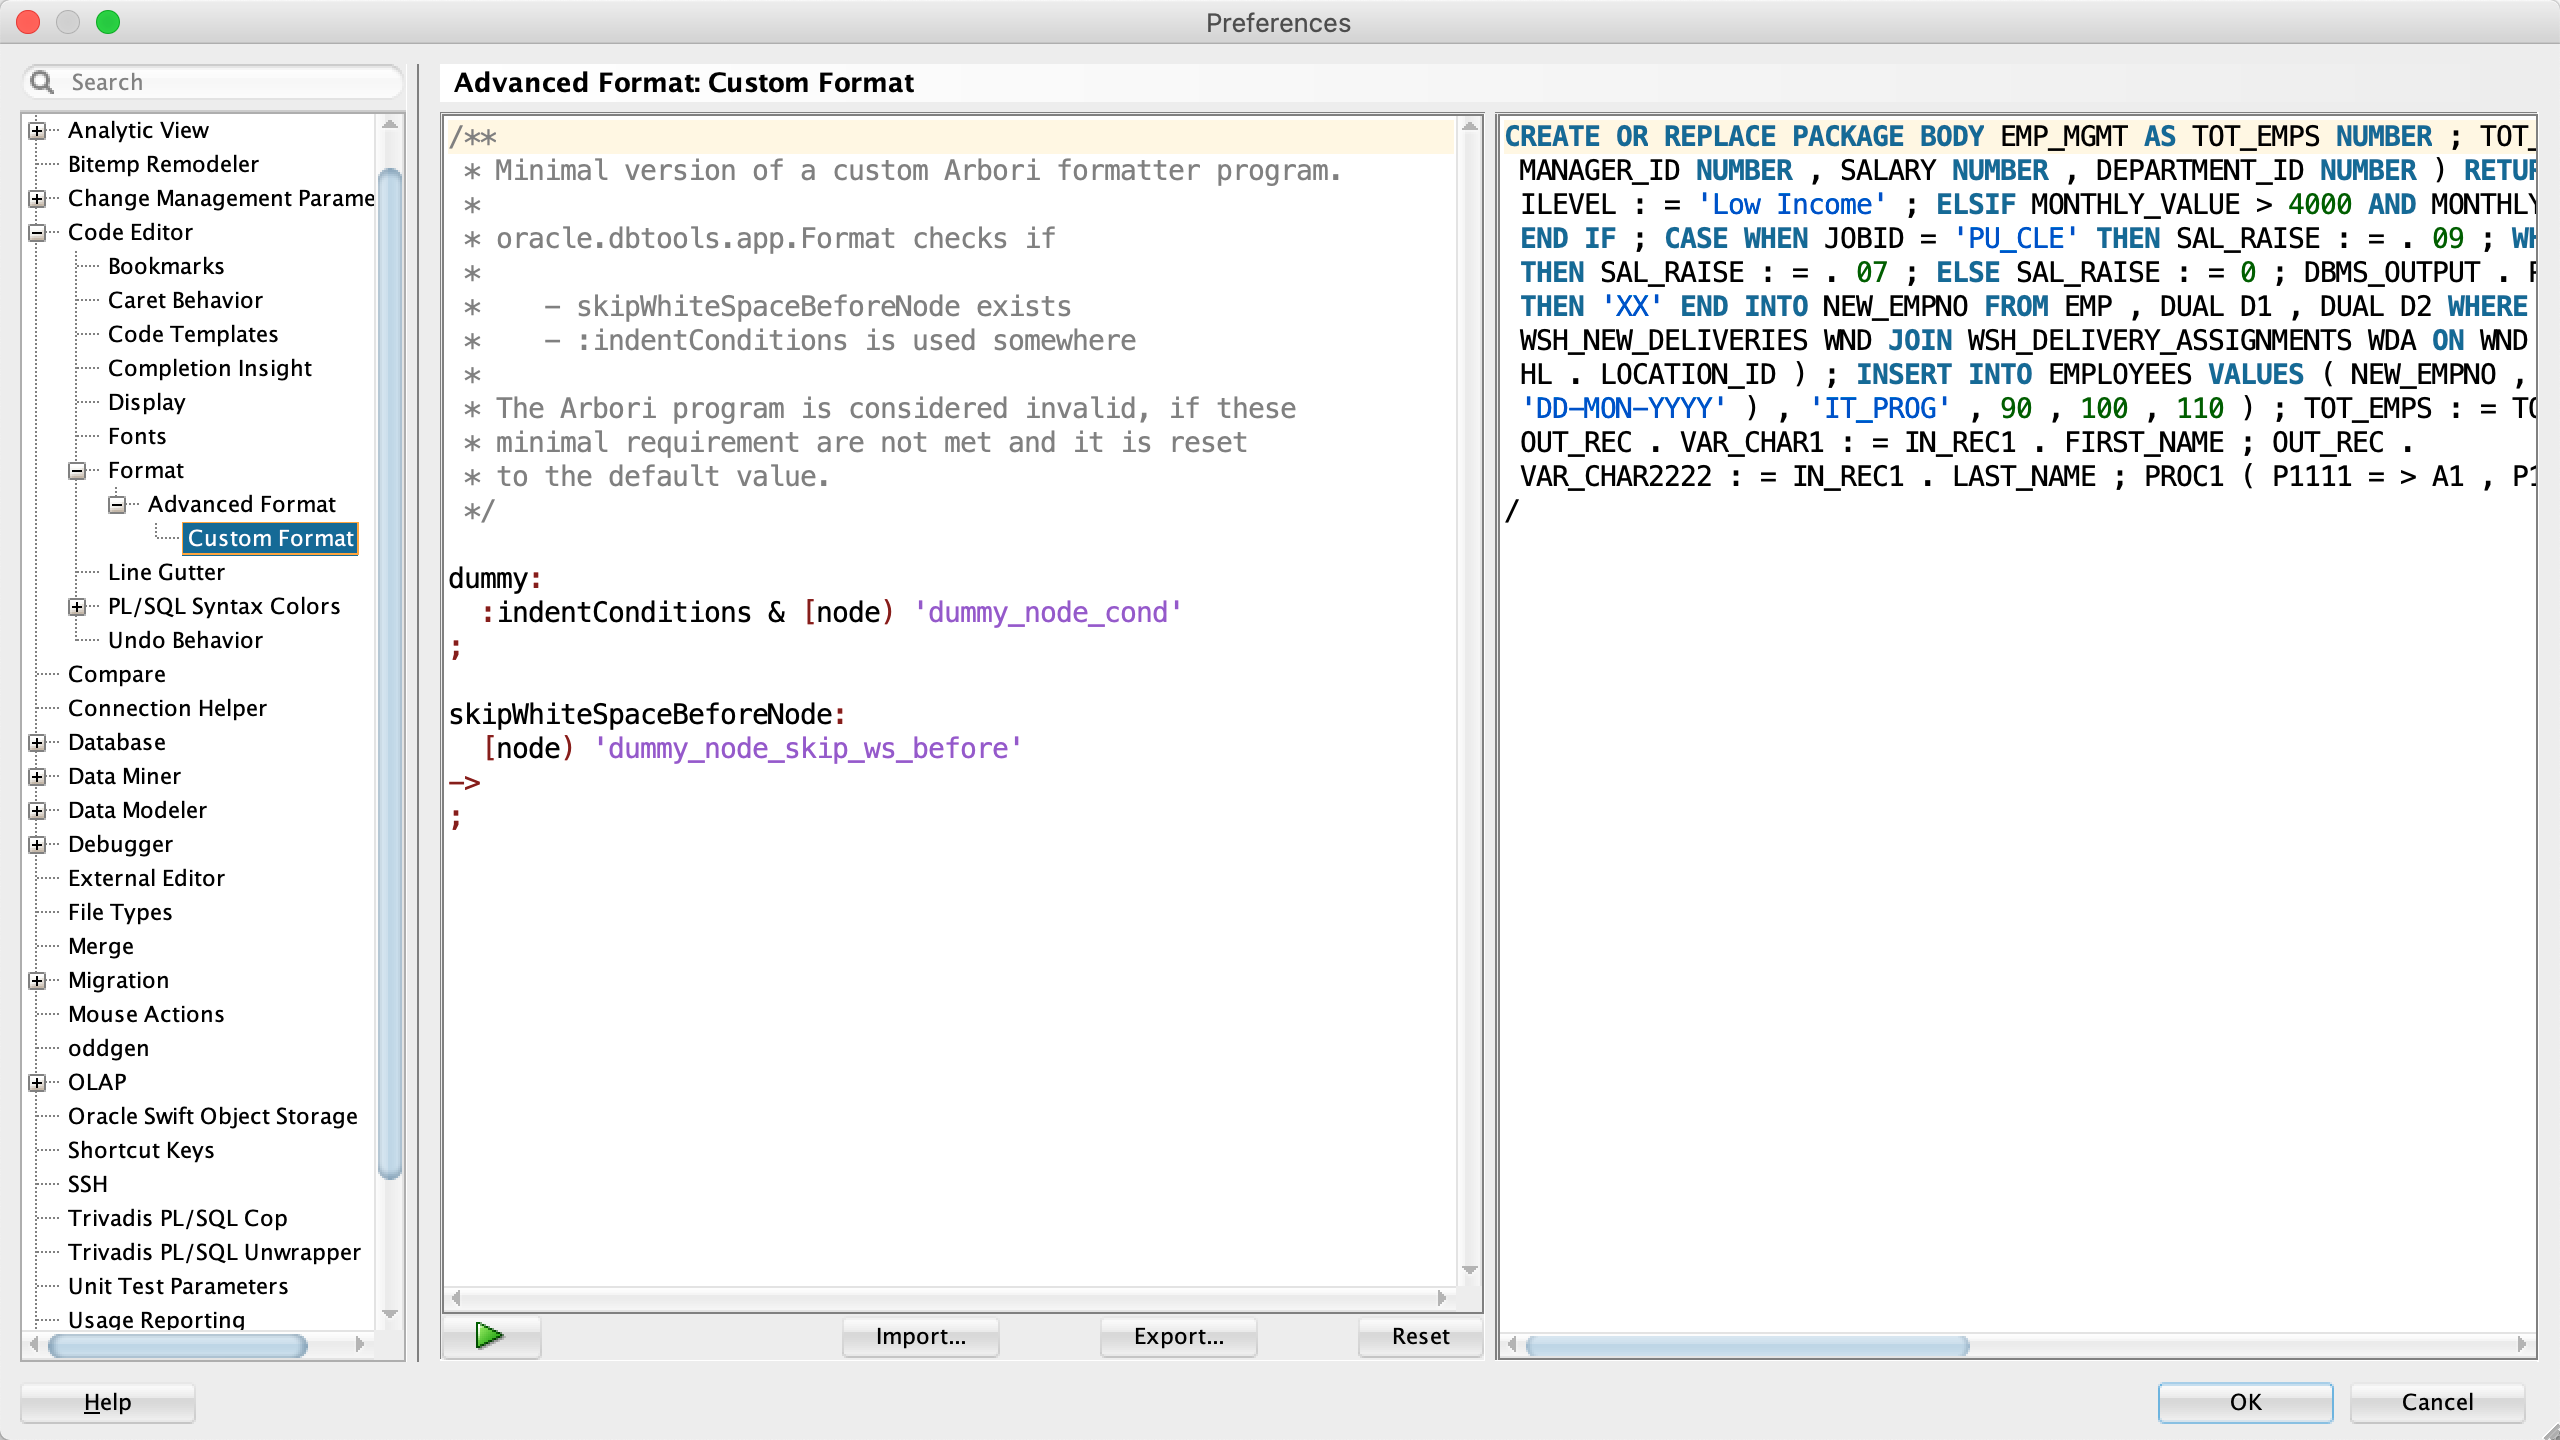
Task: Expand the Debugger tree node
Action: click(x=37, y=845)
